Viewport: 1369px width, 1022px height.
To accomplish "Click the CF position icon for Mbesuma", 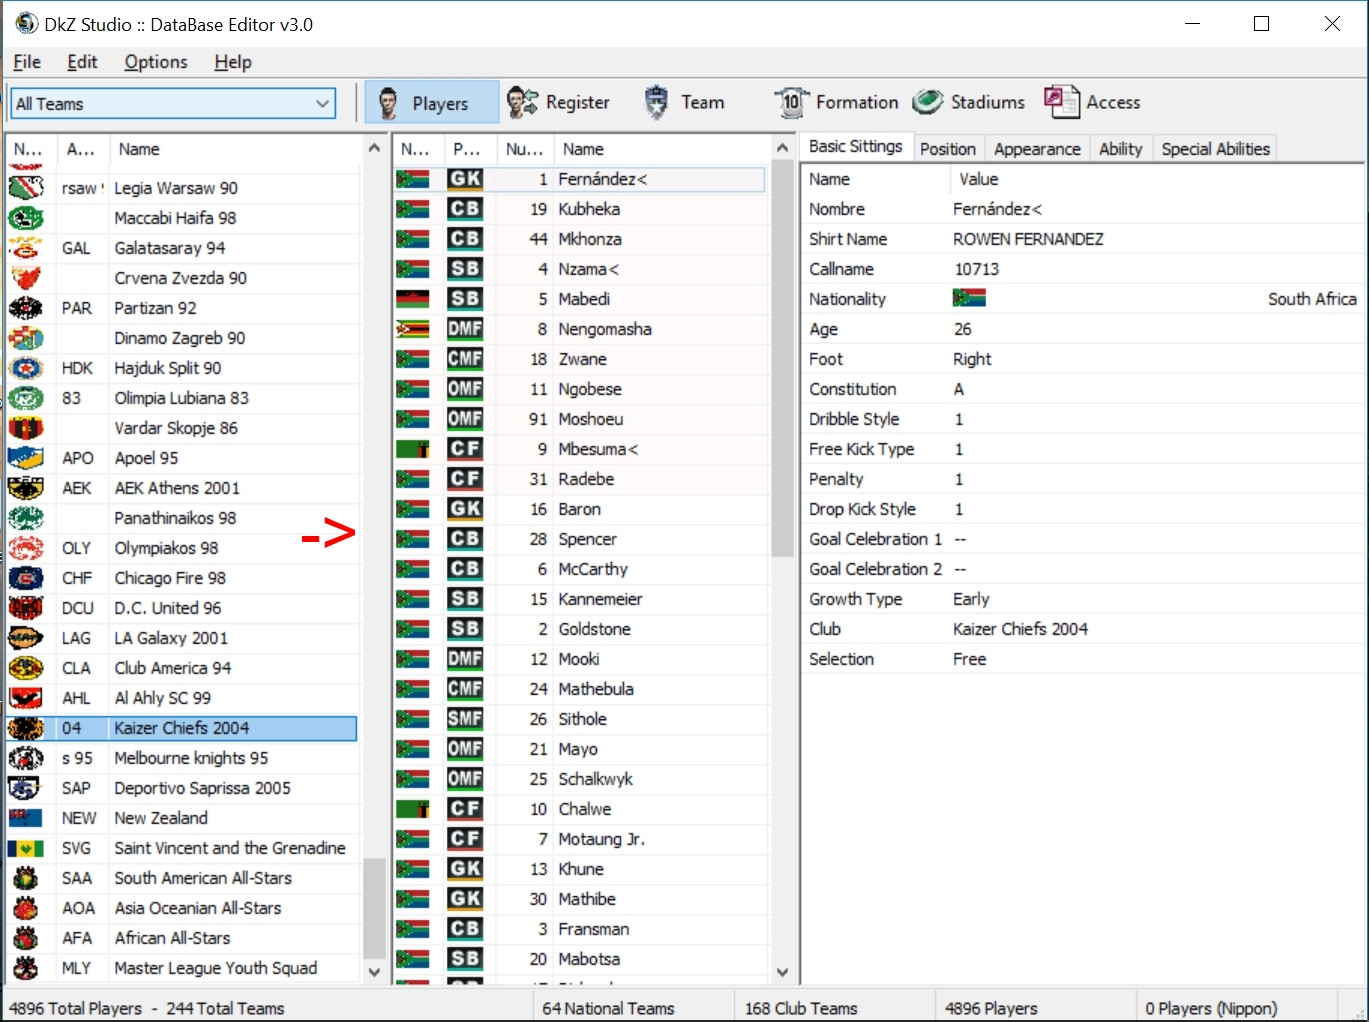I will 465,449.
